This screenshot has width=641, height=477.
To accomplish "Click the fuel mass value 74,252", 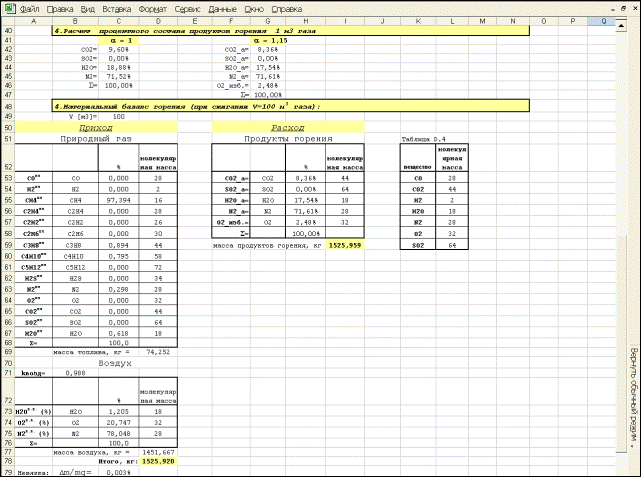I will coord(158,352).
